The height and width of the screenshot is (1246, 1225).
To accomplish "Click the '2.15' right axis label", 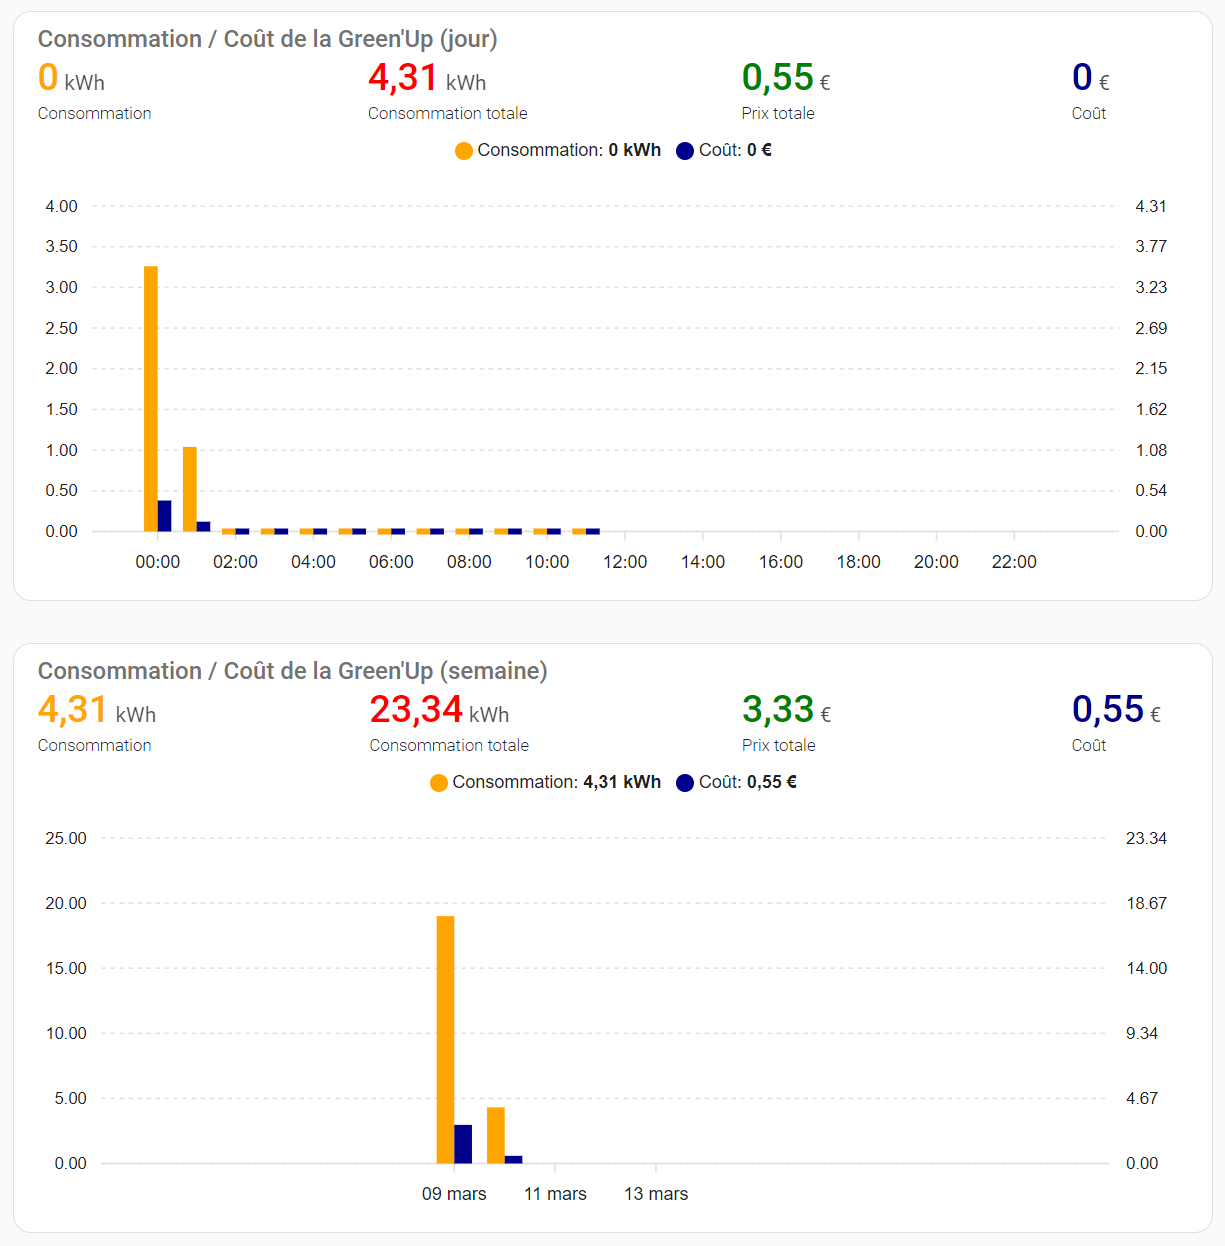I will pos(1151,369).
